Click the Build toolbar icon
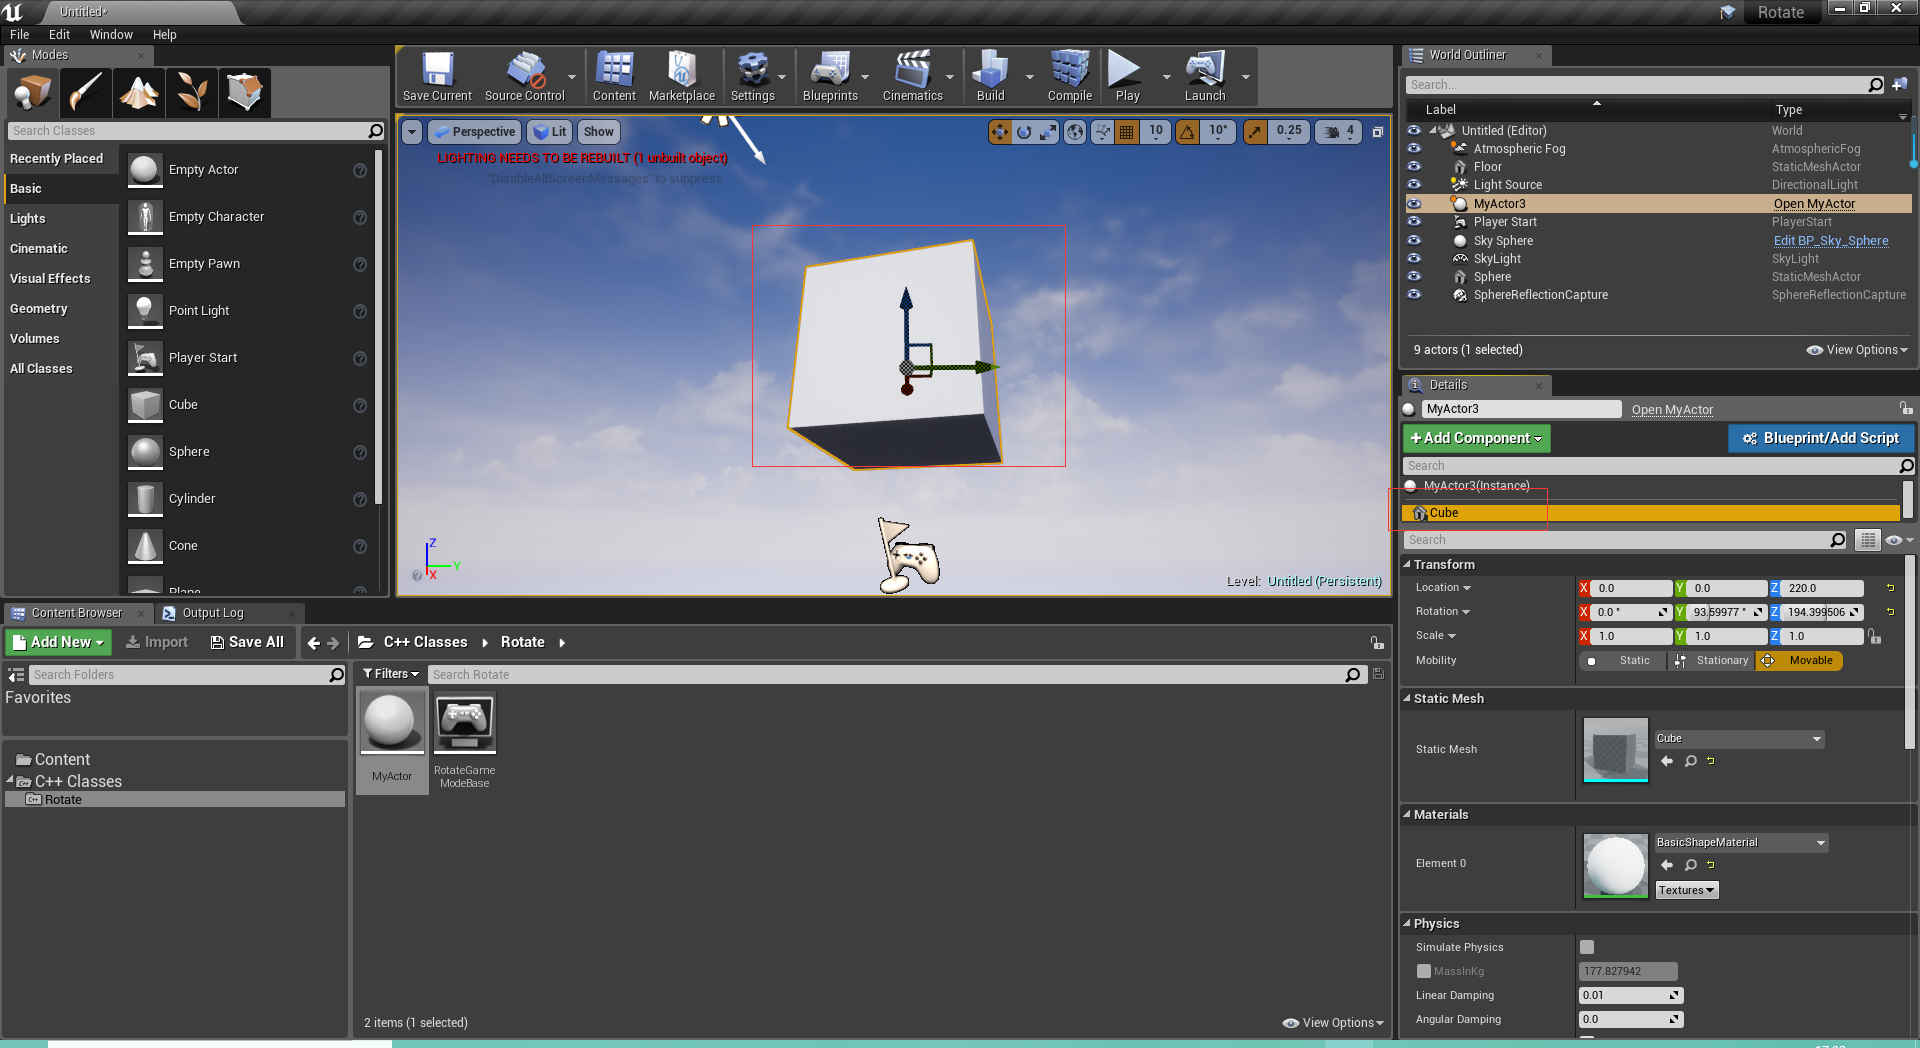Viewport: 1920px width, 1048px height. pos(989,76)
